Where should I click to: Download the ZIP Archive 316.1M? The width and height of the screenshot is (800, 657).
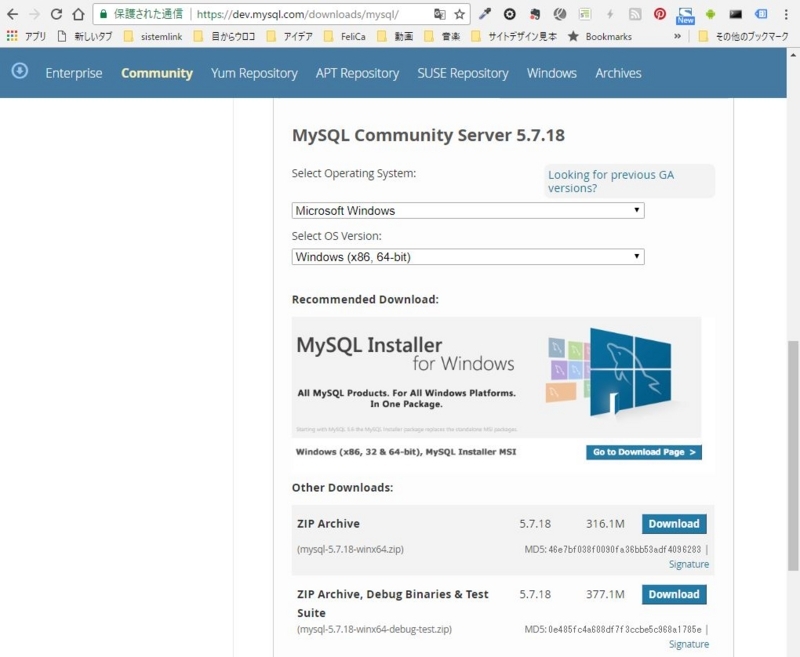pos(674,524)
